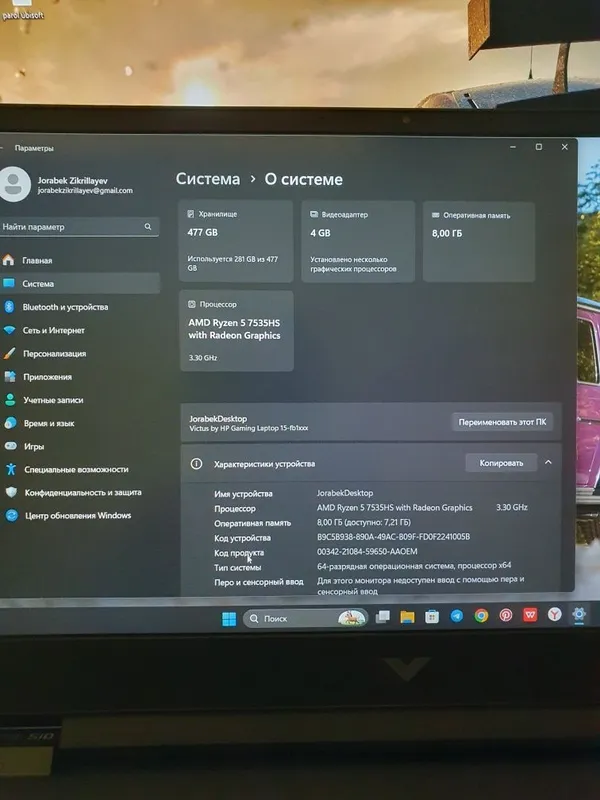Click the Приложения apps icon
600x800 pixels.
tap(10, 377)
